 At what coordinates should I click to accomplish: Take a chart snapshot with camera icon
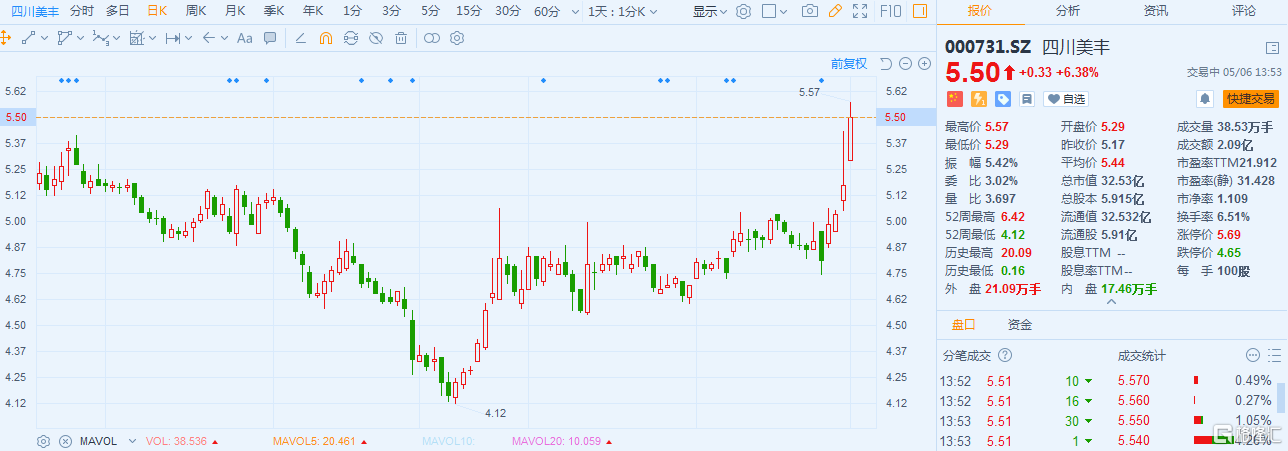point(810,11)
